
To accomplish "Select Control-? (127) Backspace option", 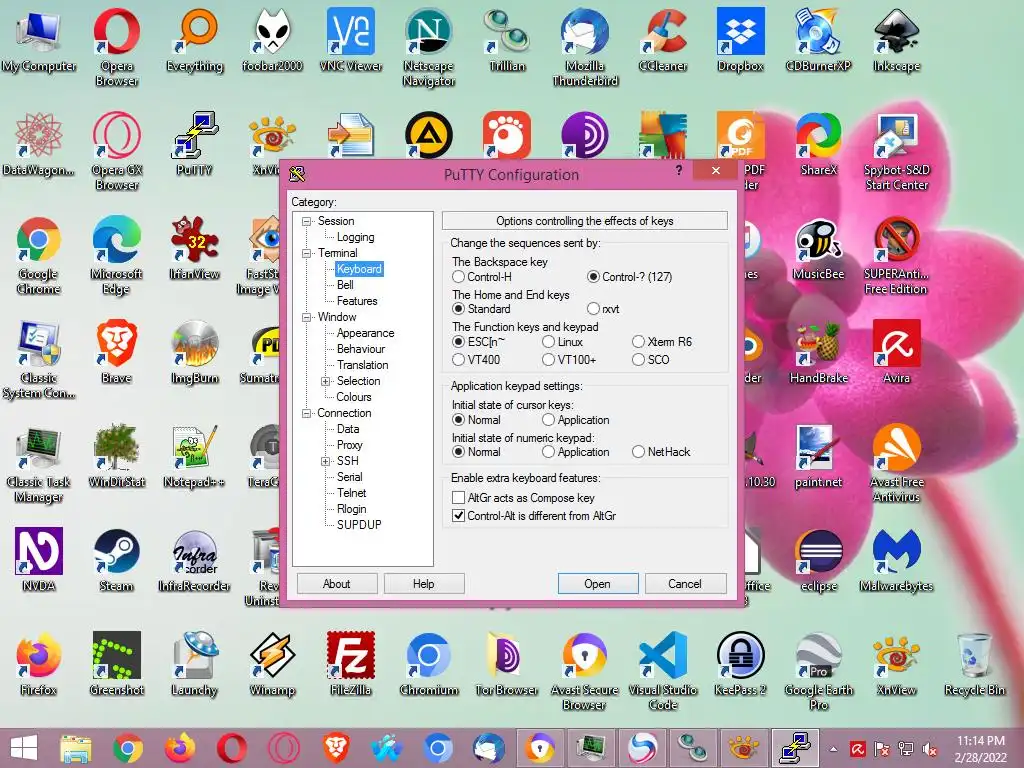I will 630,277.
